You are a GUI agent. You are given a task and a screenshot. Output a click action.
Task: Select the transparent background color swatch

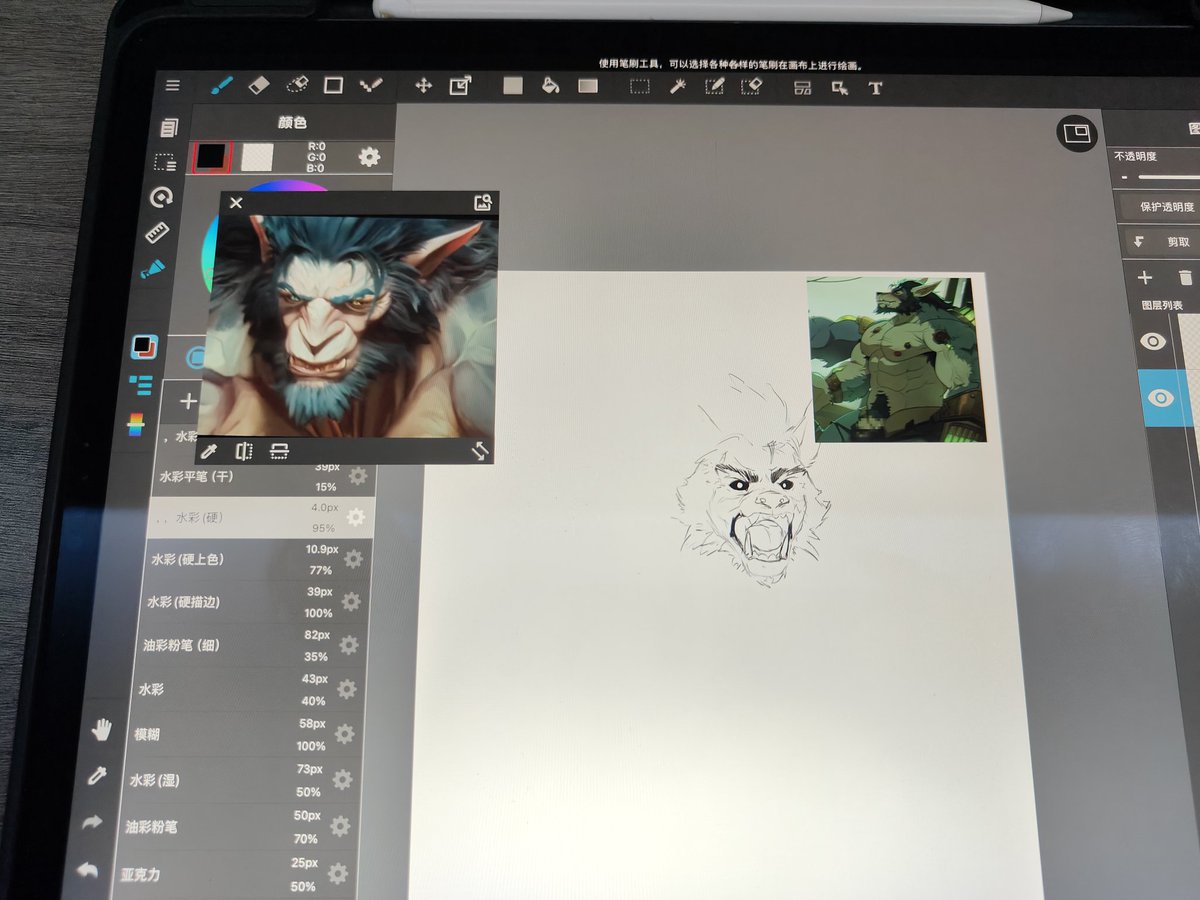257,156
